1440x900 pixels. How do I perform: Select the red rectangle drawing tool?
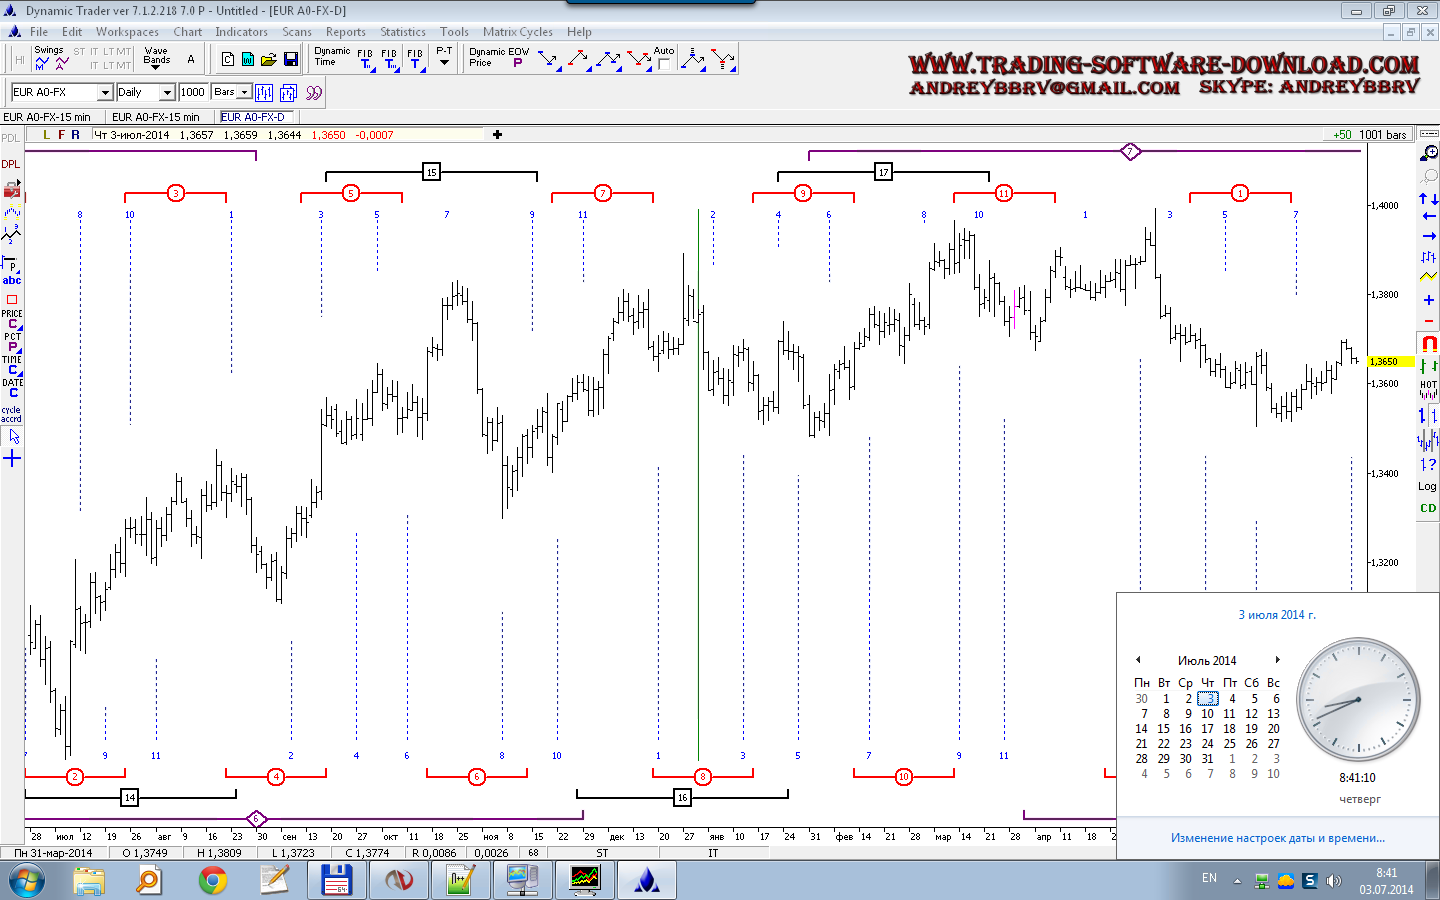tap(12, 299)
